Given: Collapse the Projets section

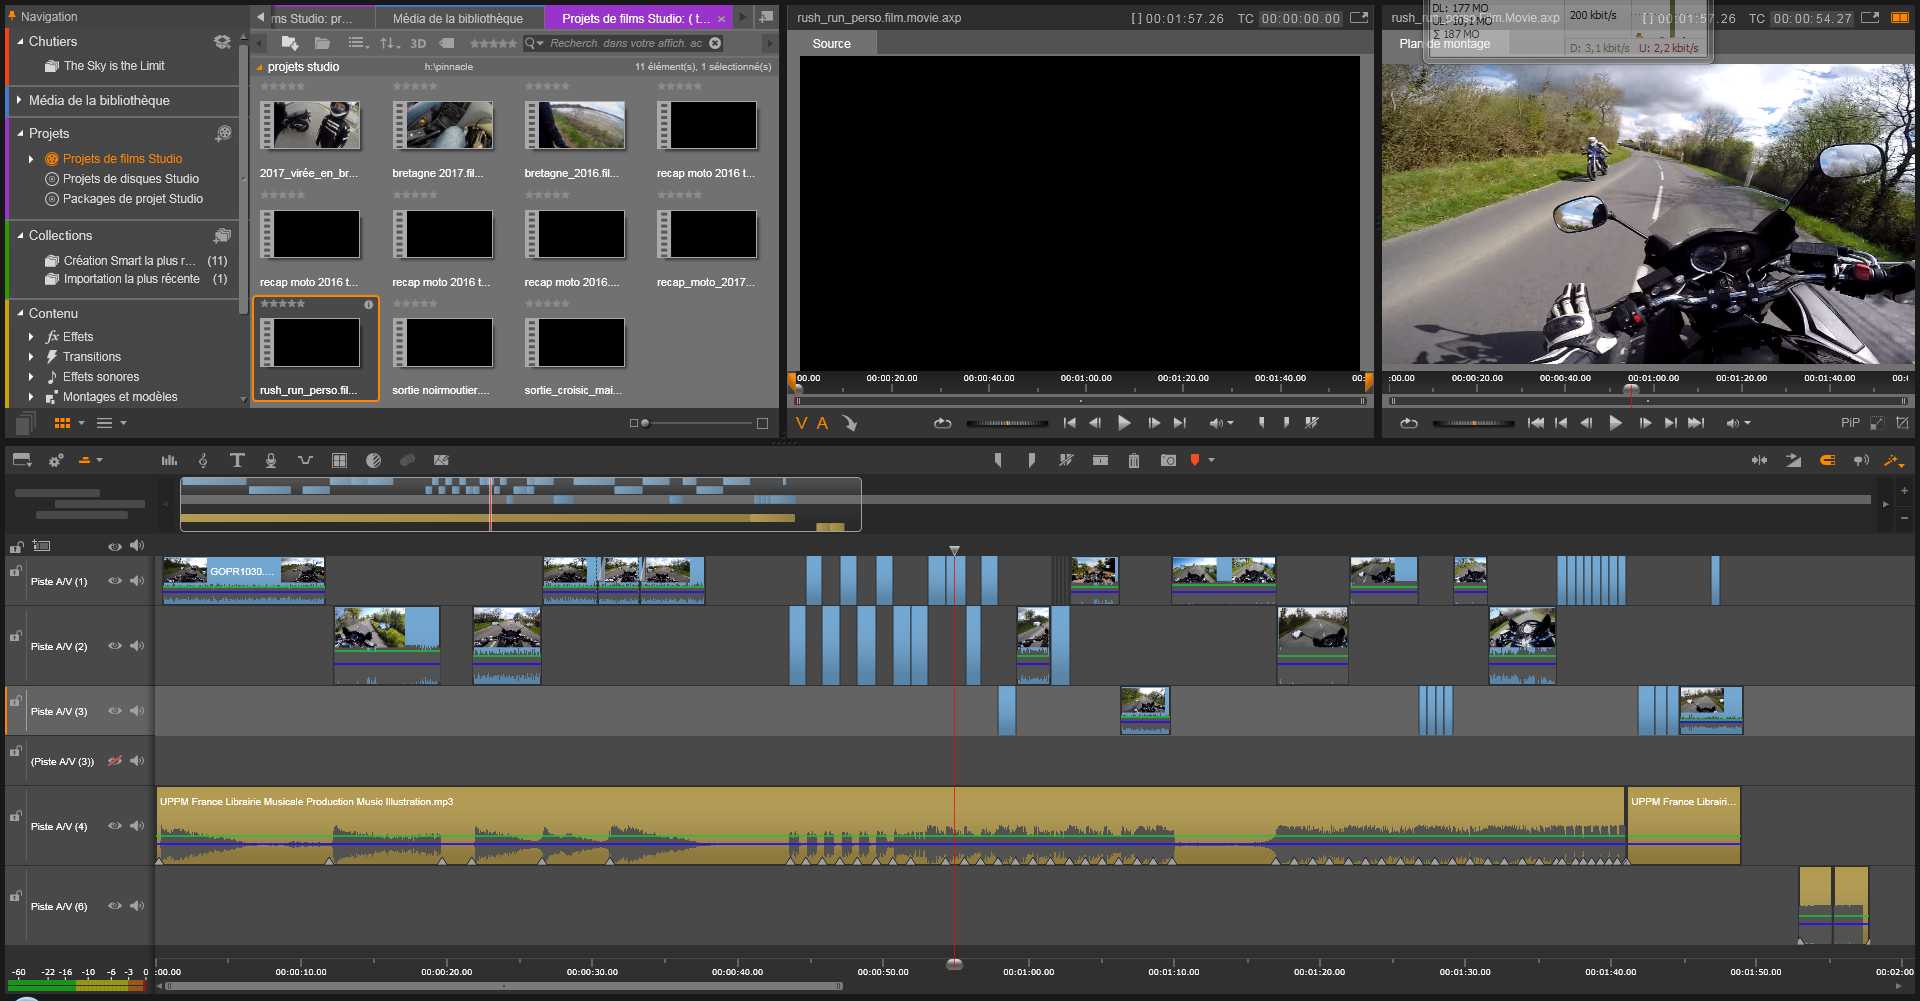Looking at the screenshot, I should (x=20, y=133).
